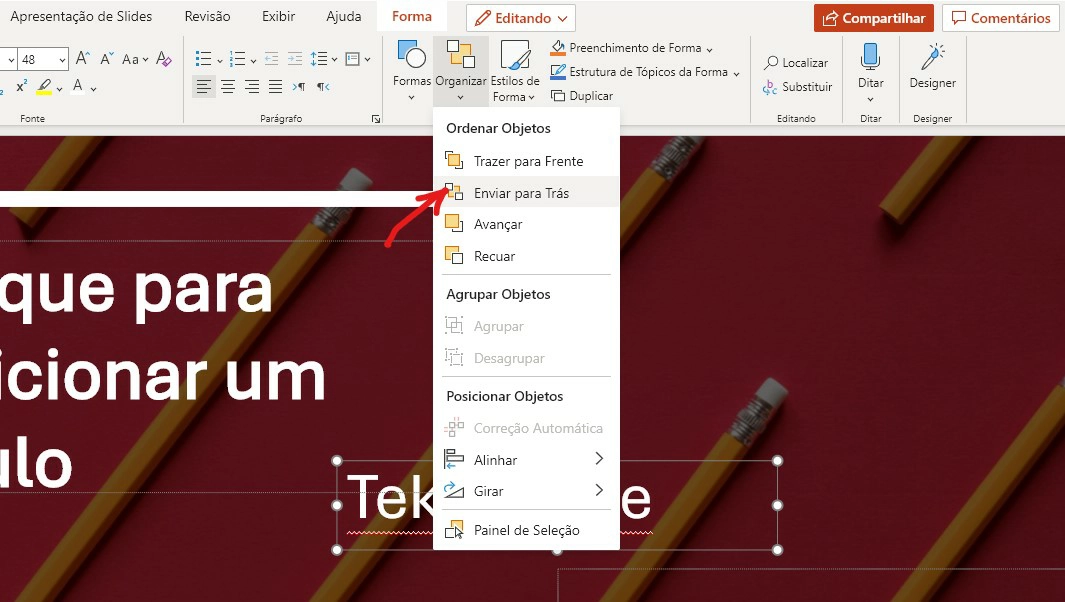Click the Compartilhar button
Viewport: 1065px width, 602px height.
[873, 18]
